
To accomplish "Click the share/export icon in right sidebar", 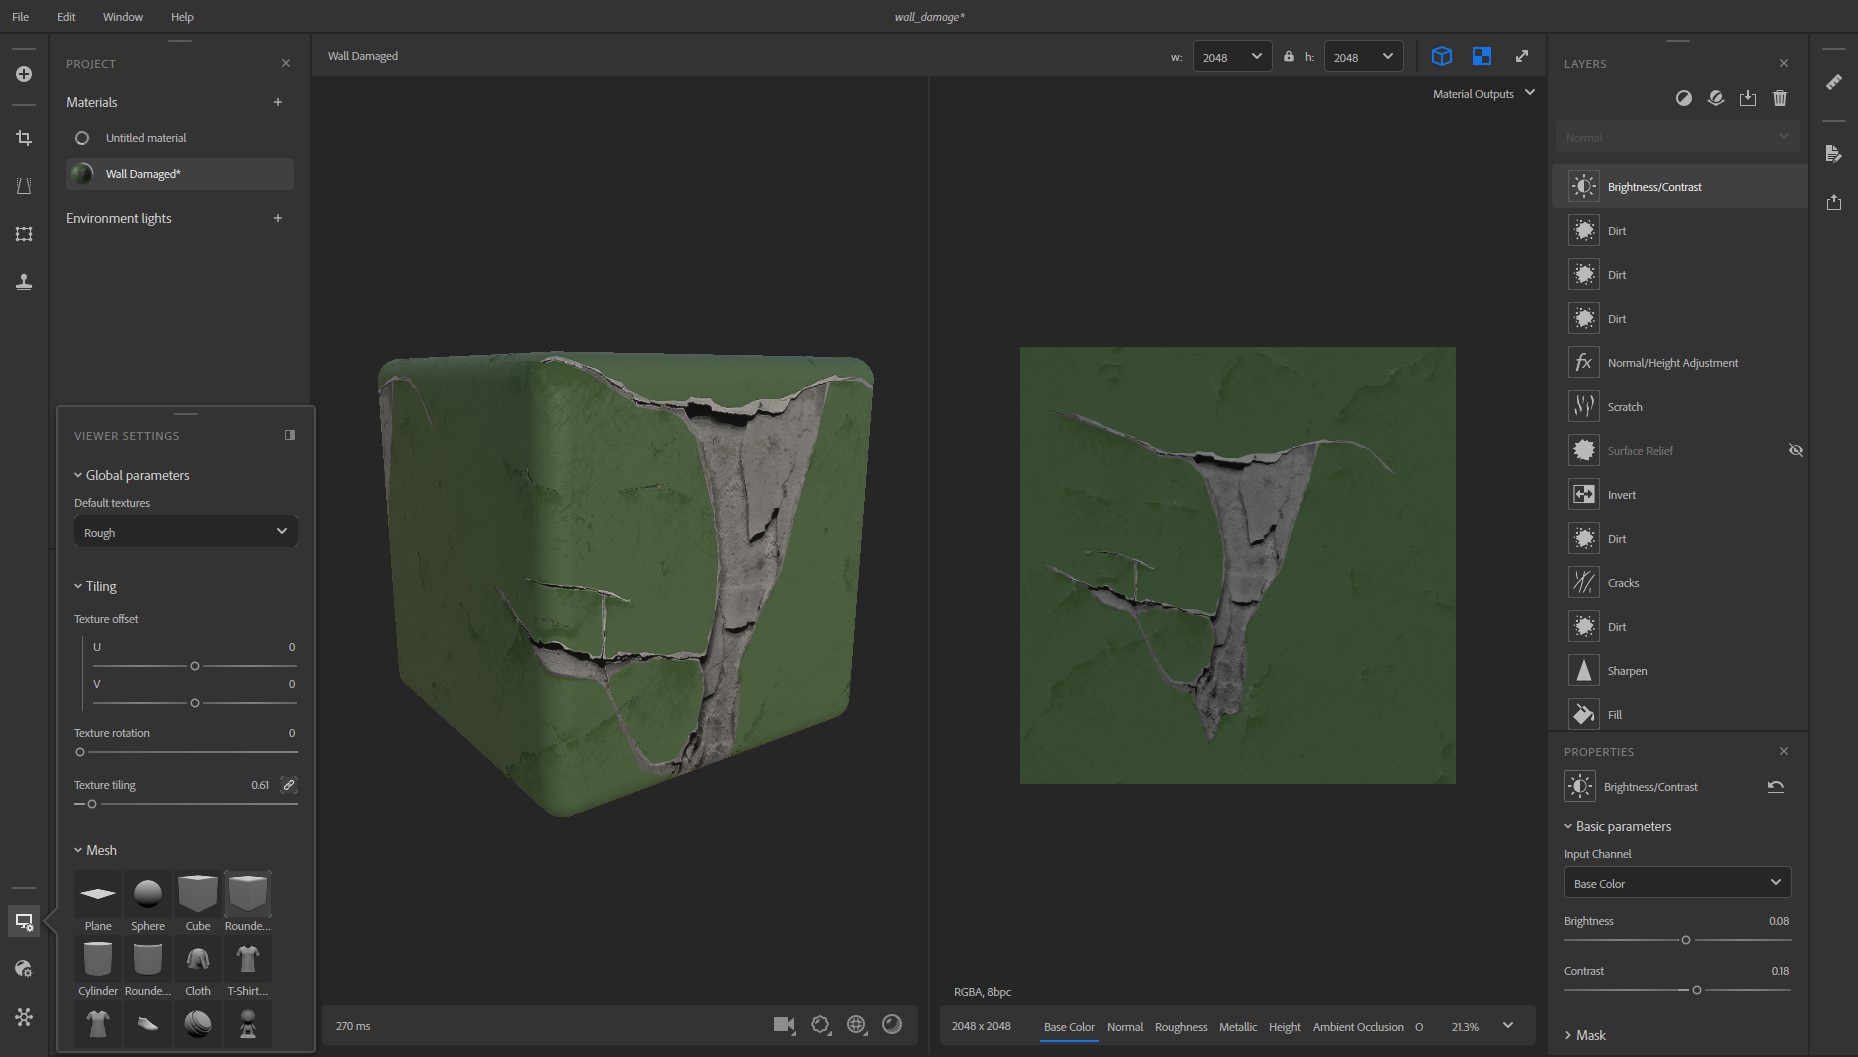I will [x=1833, y=202].
